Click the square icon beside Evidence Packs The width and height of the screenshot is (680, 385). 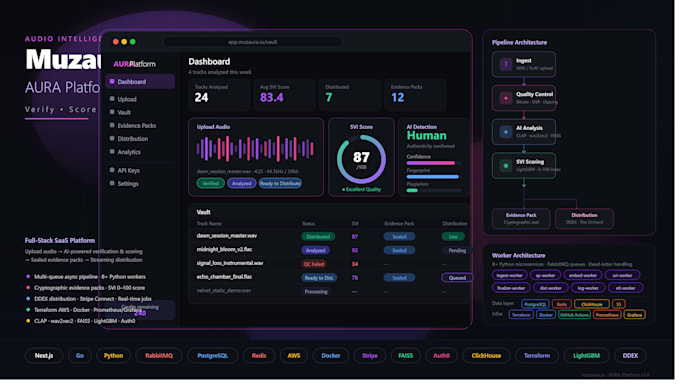point(112,125)
